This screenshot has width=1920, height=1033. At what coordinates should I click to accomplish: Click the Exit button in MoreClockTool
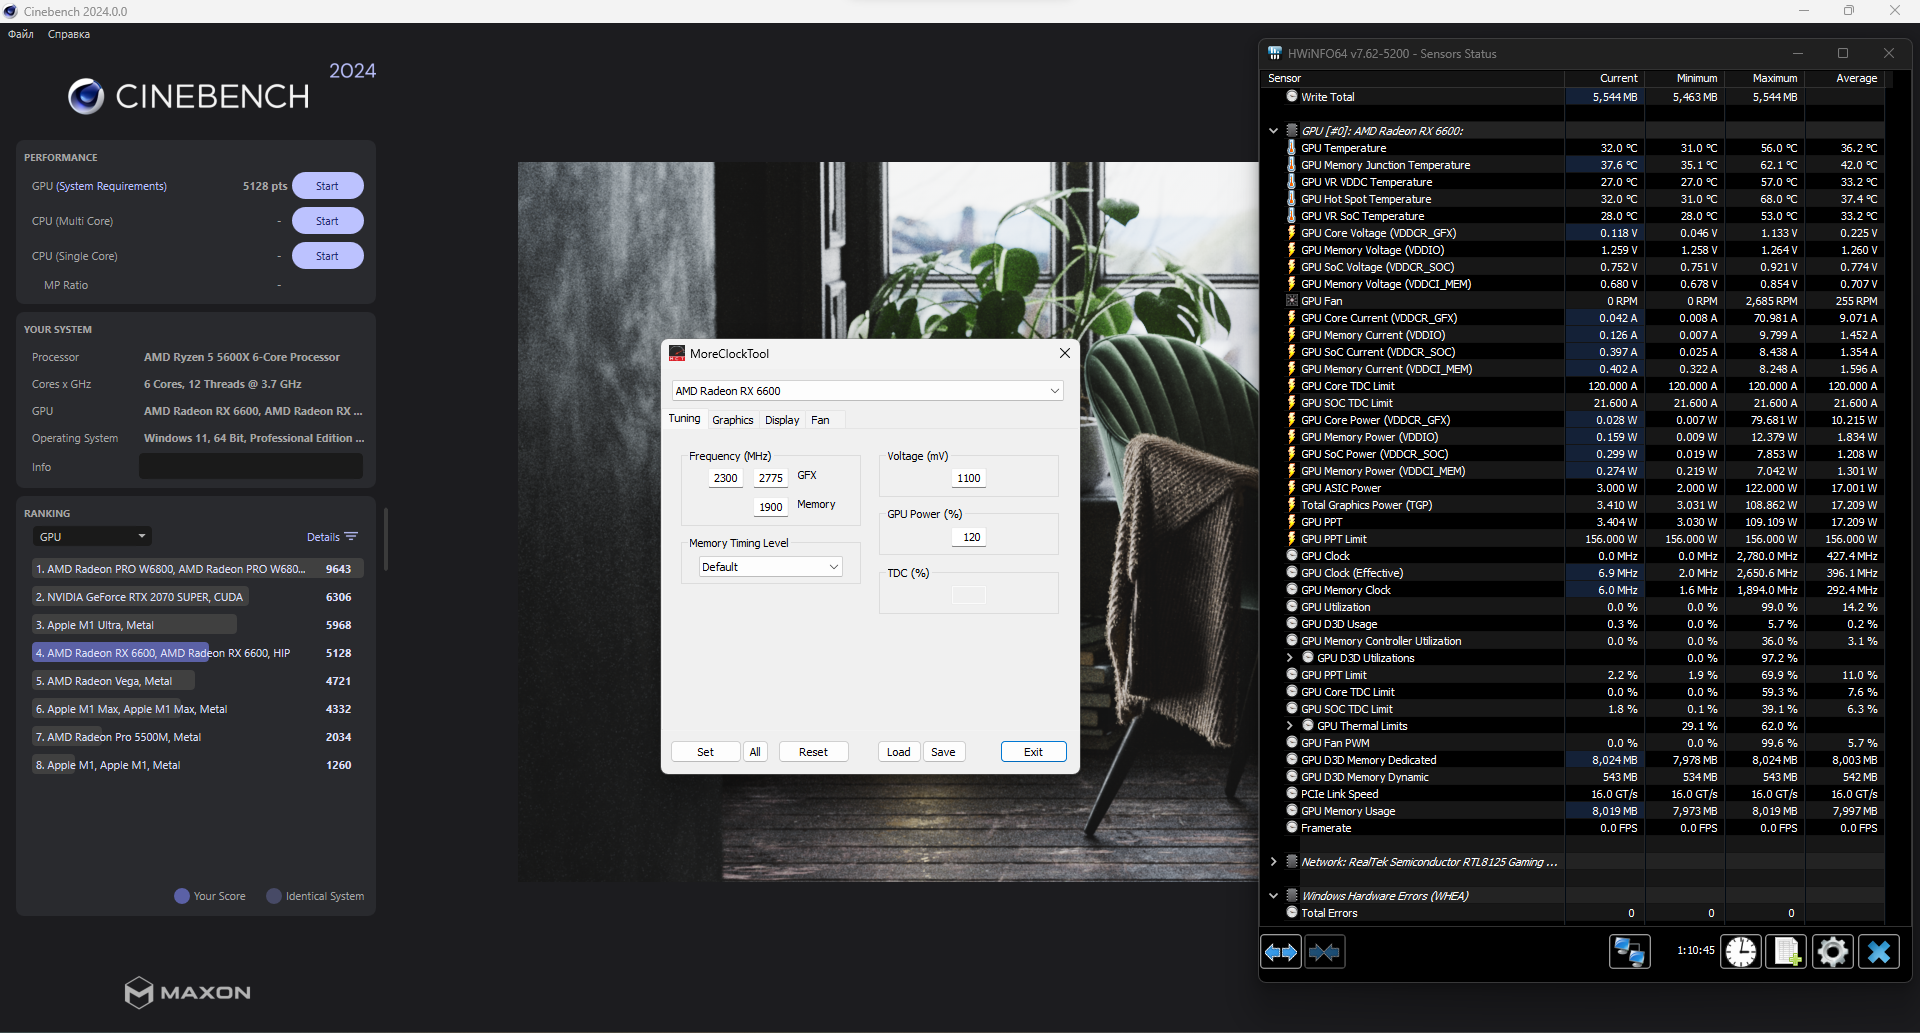(1033, 752)
